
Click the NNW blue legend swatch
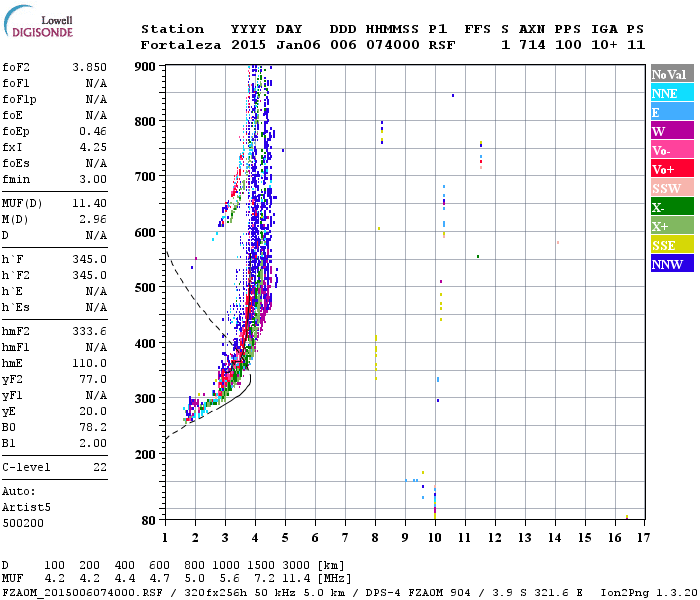click(x=672, y=263)
